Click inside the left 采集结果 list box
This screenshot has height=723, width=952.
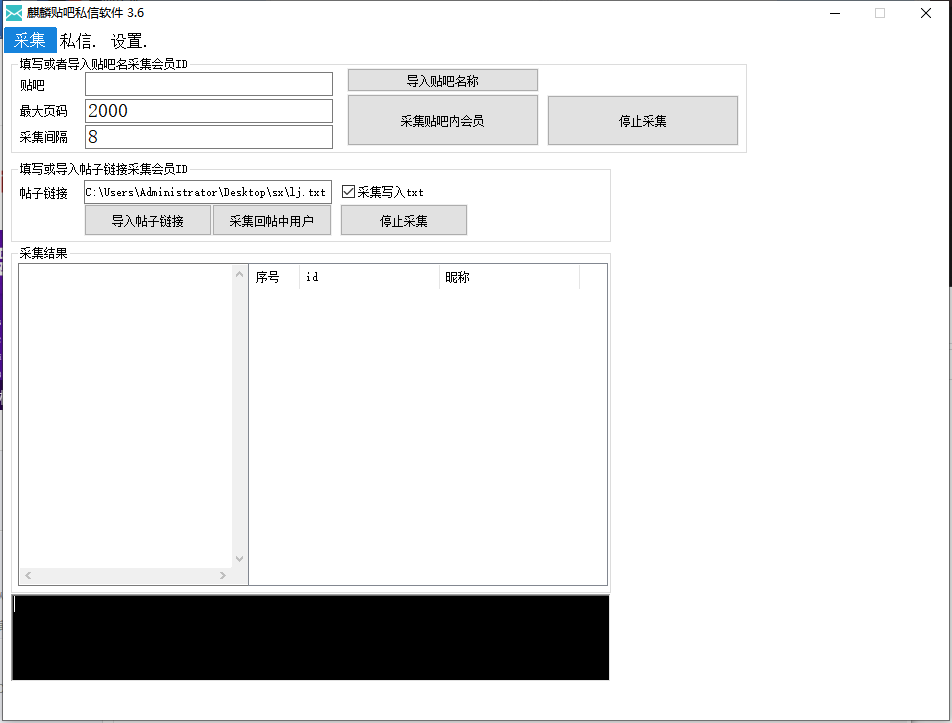click(x=126, y=416)
